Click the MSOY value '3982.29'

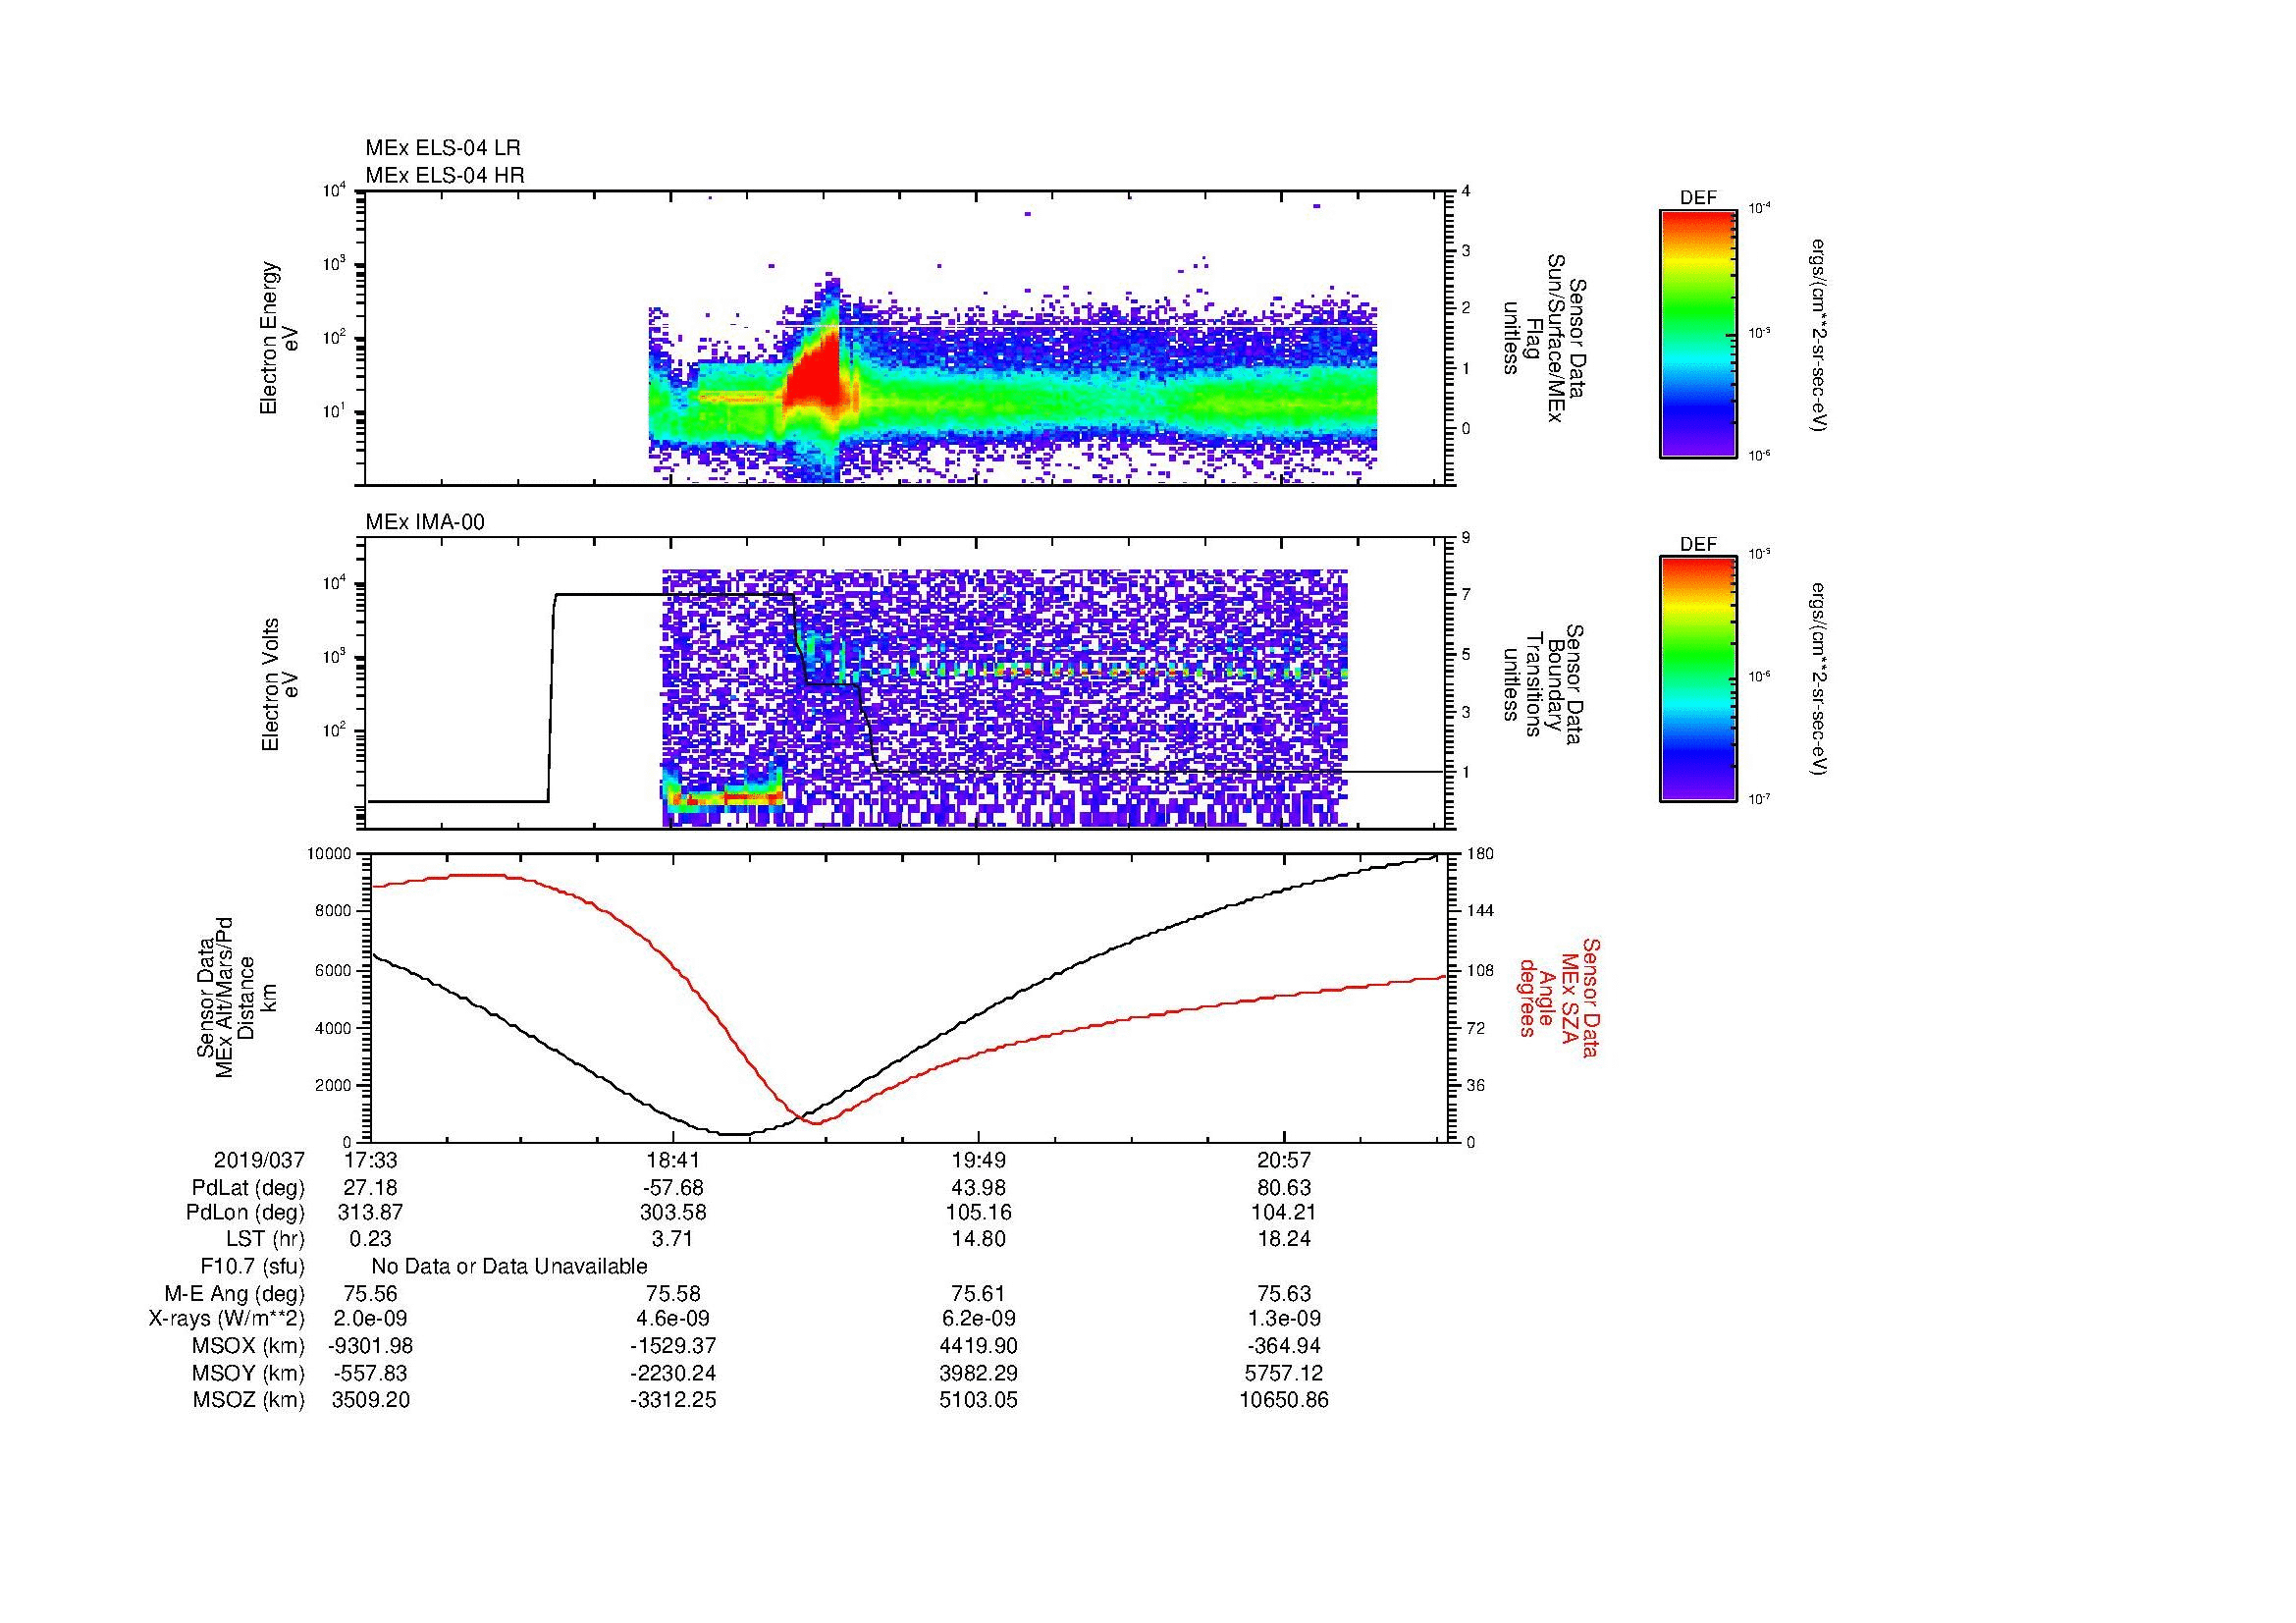point(979,1373)
